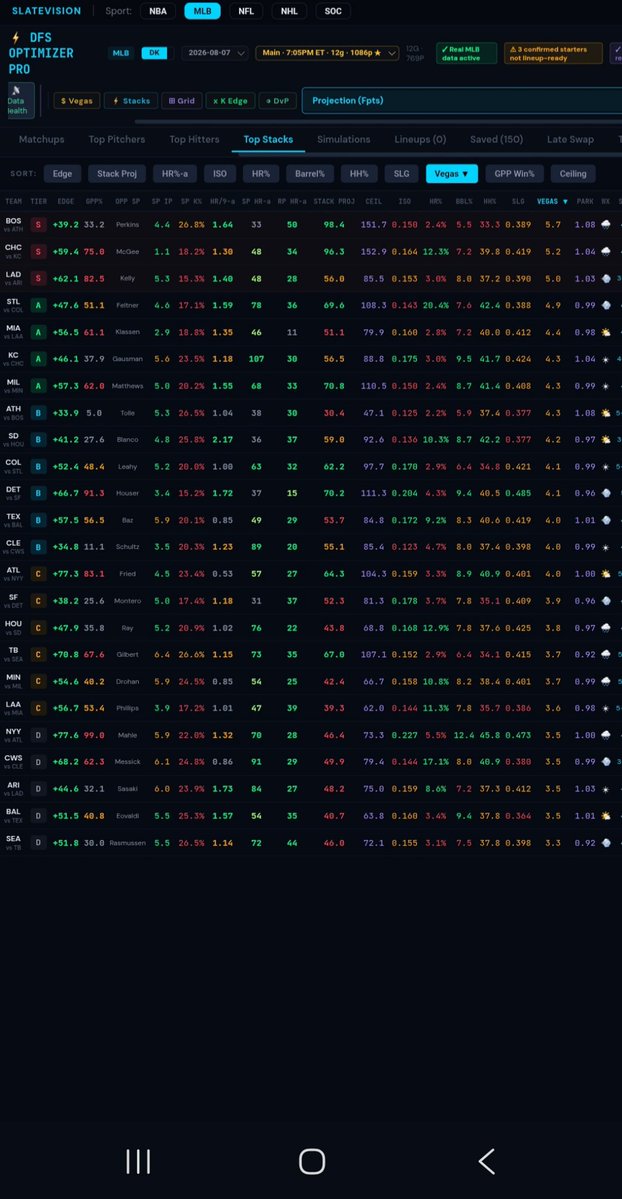Viewport: 622px width, 1199px height.
Task: Toggle the MLB site selector chip
Action: pyautogui.click(x=121, y=53)
